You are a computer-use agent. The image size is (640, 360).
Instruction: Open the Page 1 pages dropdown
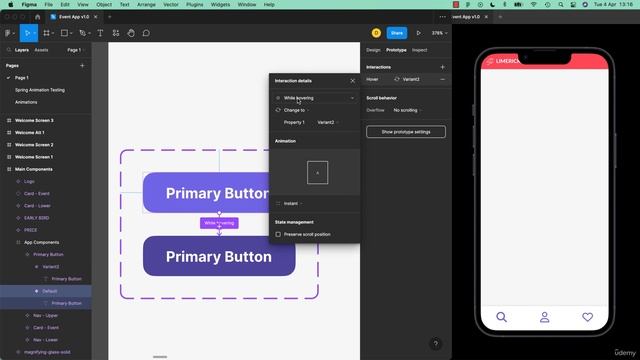coord(76,50)
